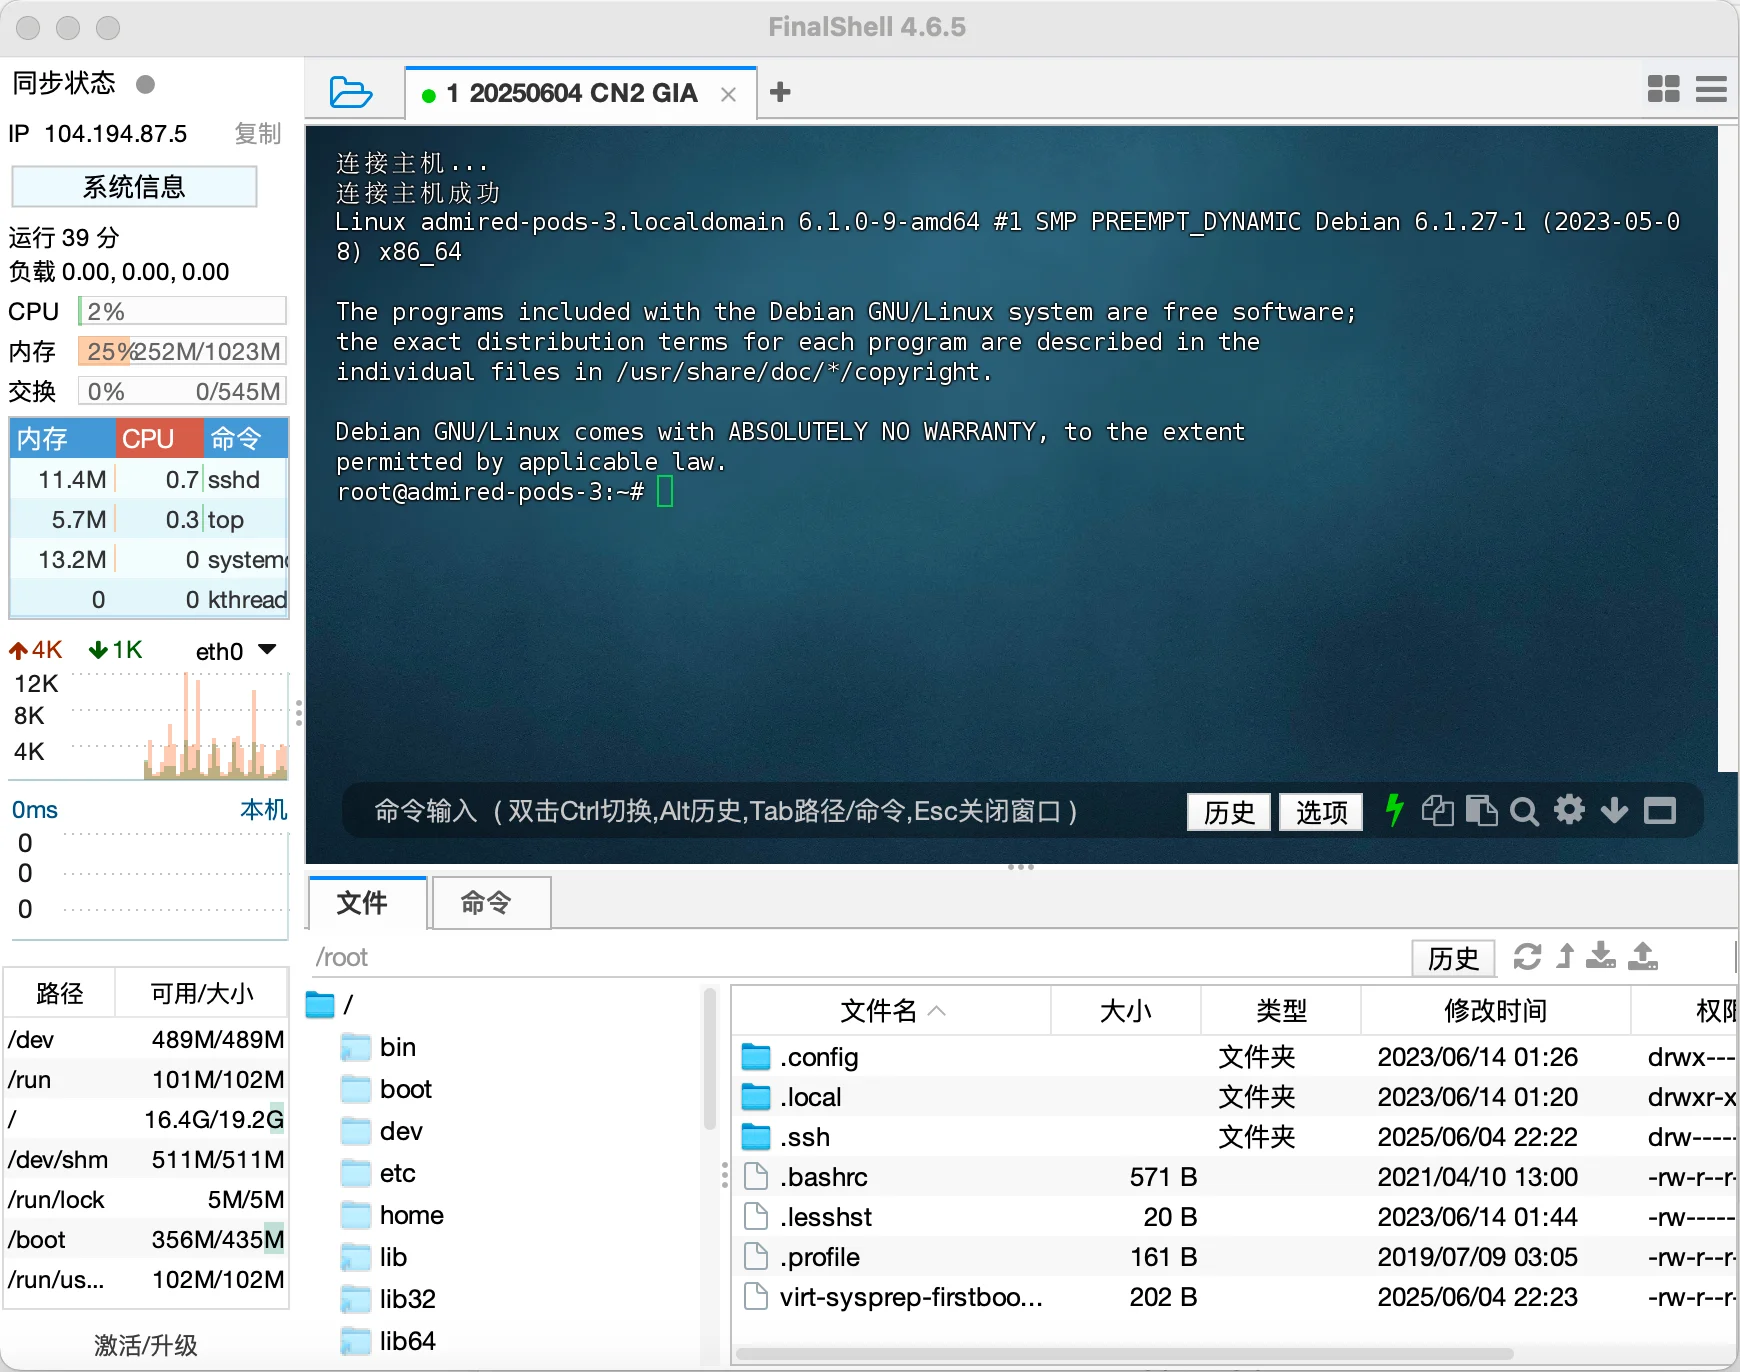Select the bin folder in tree

click(379, 1047)
